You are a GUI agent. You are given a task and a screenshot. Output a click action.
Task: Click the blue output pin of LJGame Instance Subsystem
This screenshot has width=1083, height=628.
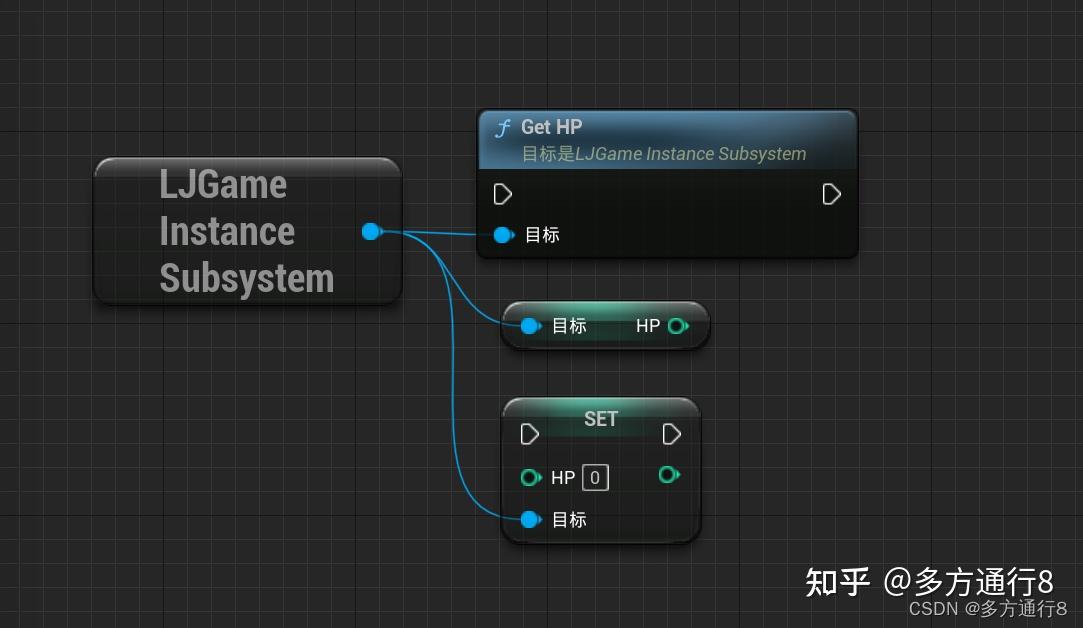click(x=371, y=231)
